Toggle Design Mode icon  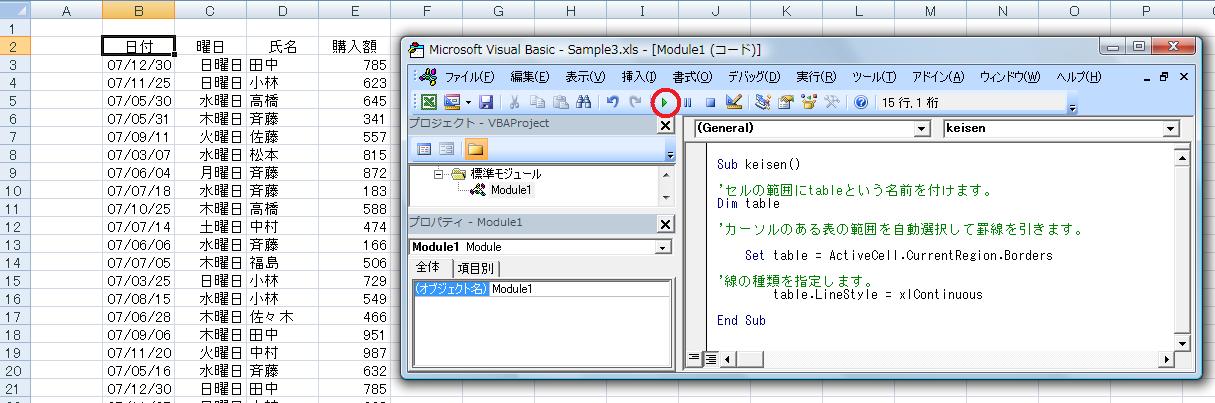tap(734, 102)
